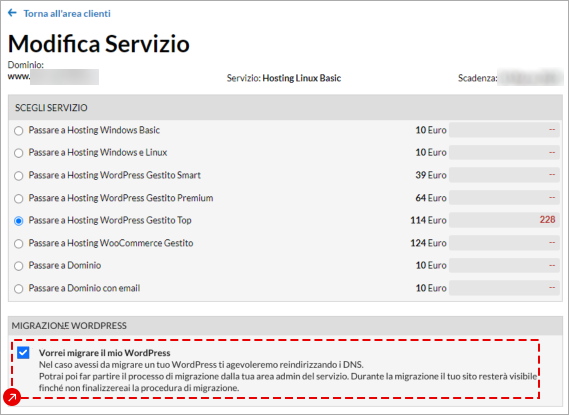Choose Hosting WordPress Gestito Premium option
Viewport: 569px width, 415px height.
[19, 198]
